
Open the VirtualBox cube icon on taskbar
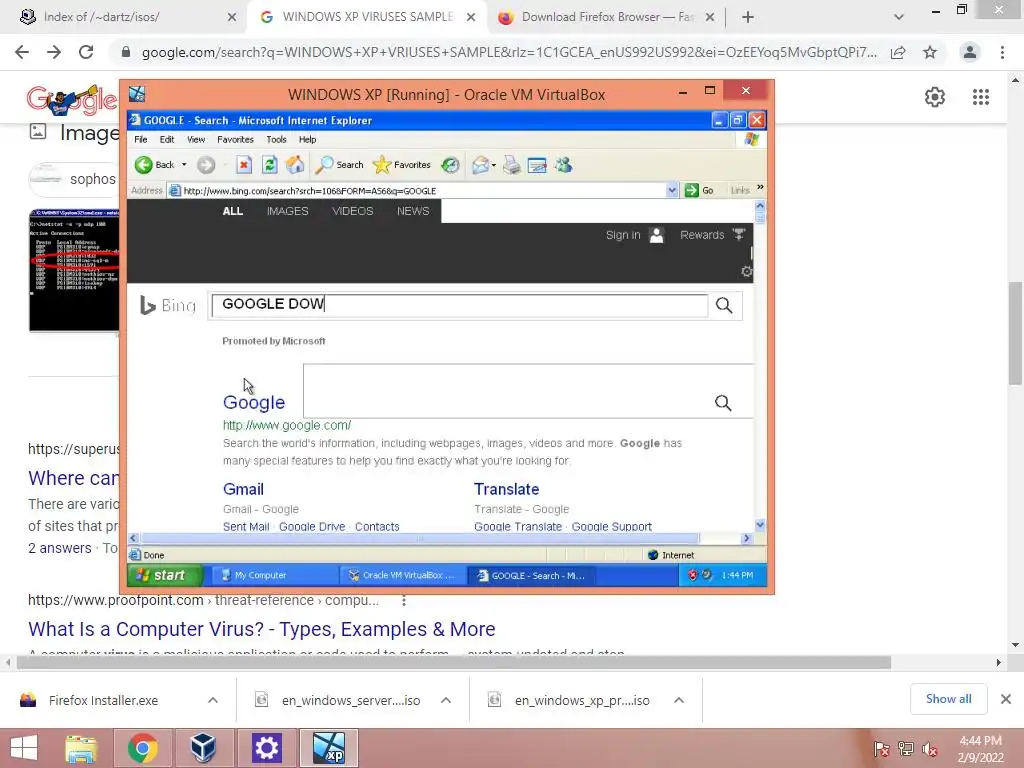203,748
